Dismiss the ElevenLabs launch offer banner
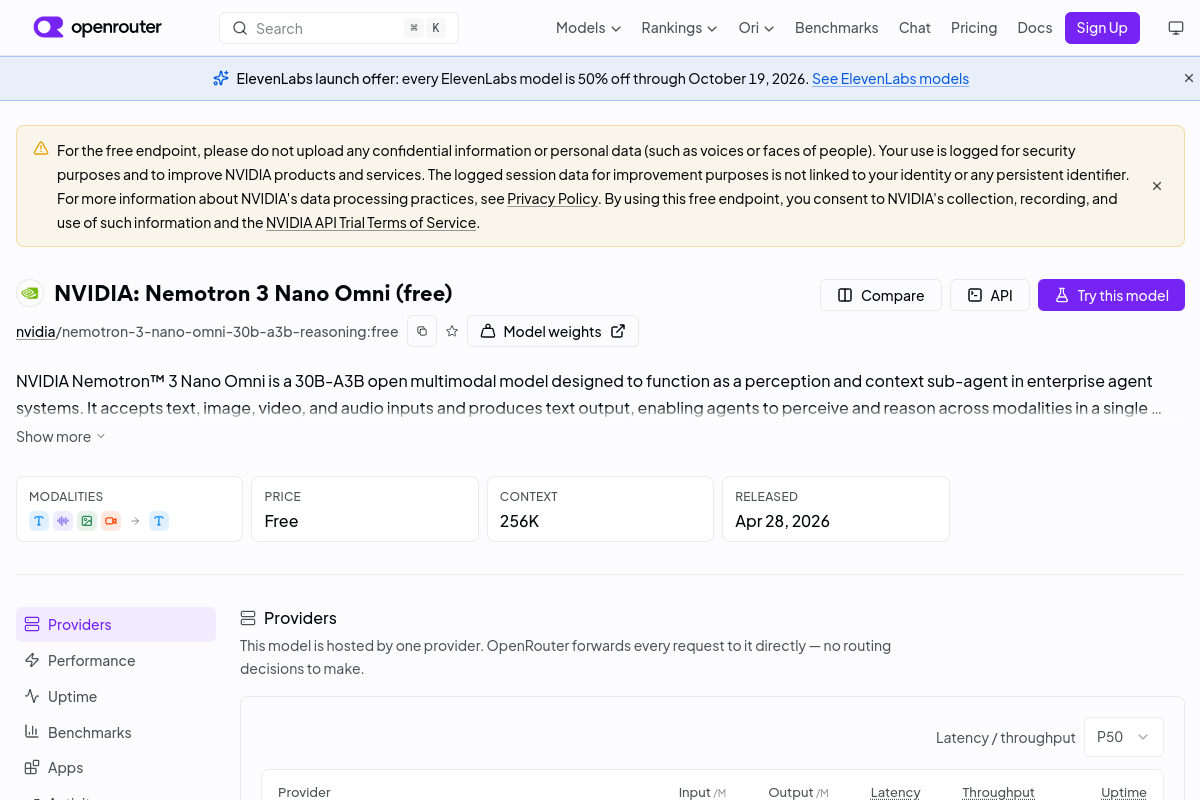1200x800 pixels. pyautogui.click(x=1189, y=78)
